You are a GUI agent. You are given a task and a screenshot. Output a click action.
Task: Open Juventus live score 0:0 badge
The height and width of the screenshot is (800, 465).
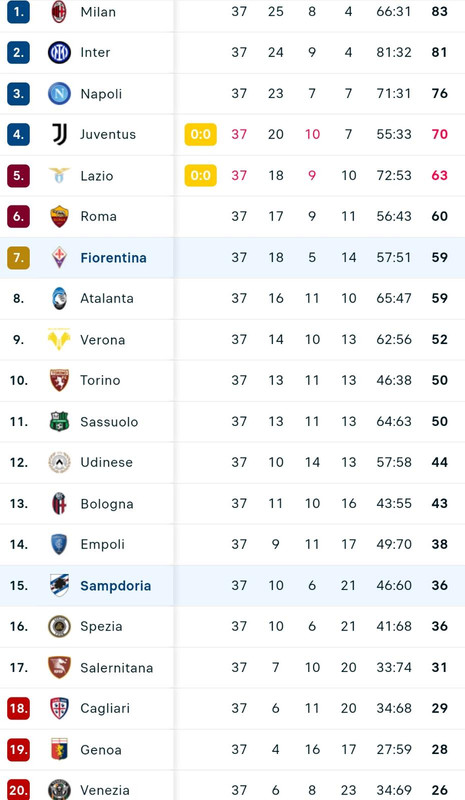tap(201, 134)
